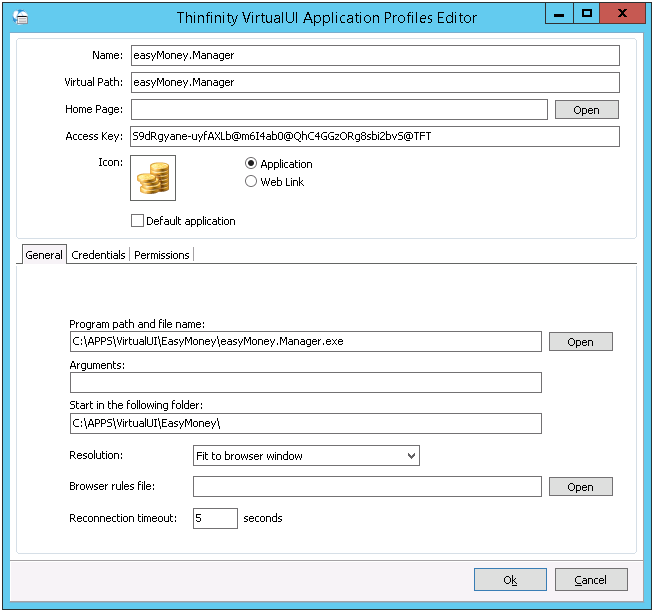656x613 pixels.
Task: Close the Profiles Editor window
Action: [623, 14]
